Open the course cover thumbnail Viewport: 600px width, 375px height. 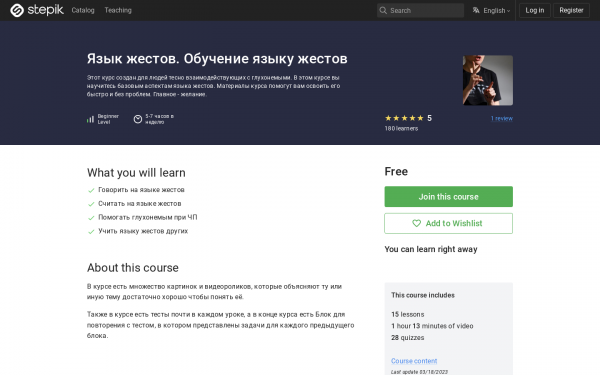coord(488,80)
